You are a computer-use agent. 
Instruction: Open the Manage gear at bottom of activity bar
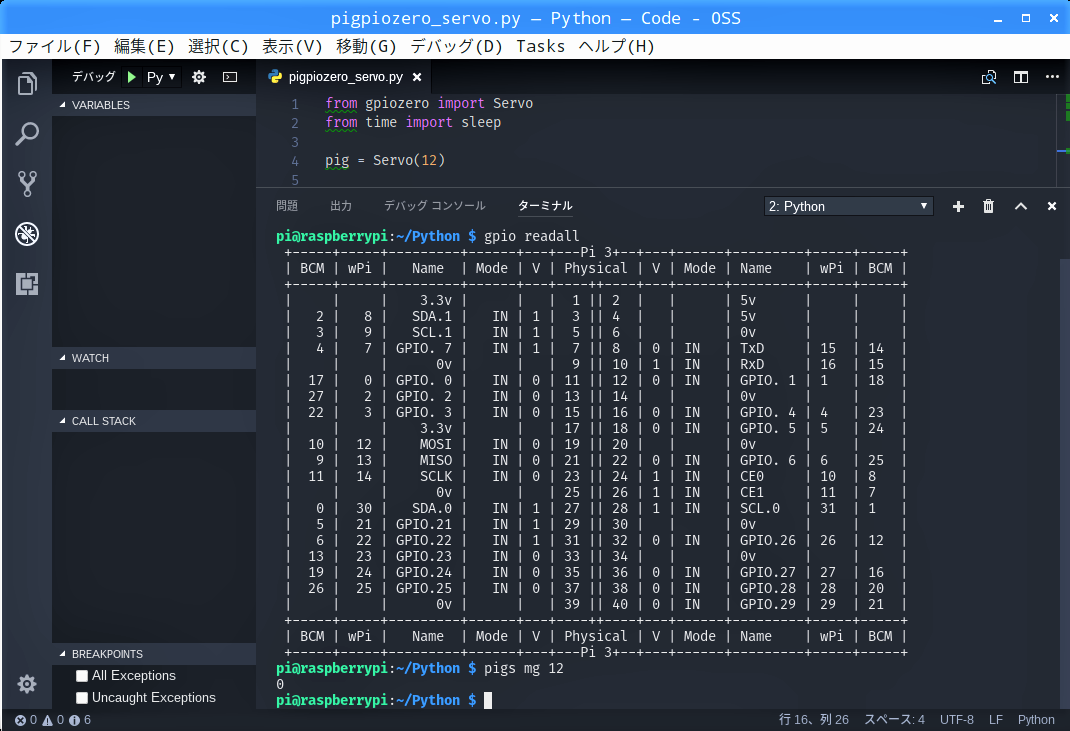(x=27, y=684)
